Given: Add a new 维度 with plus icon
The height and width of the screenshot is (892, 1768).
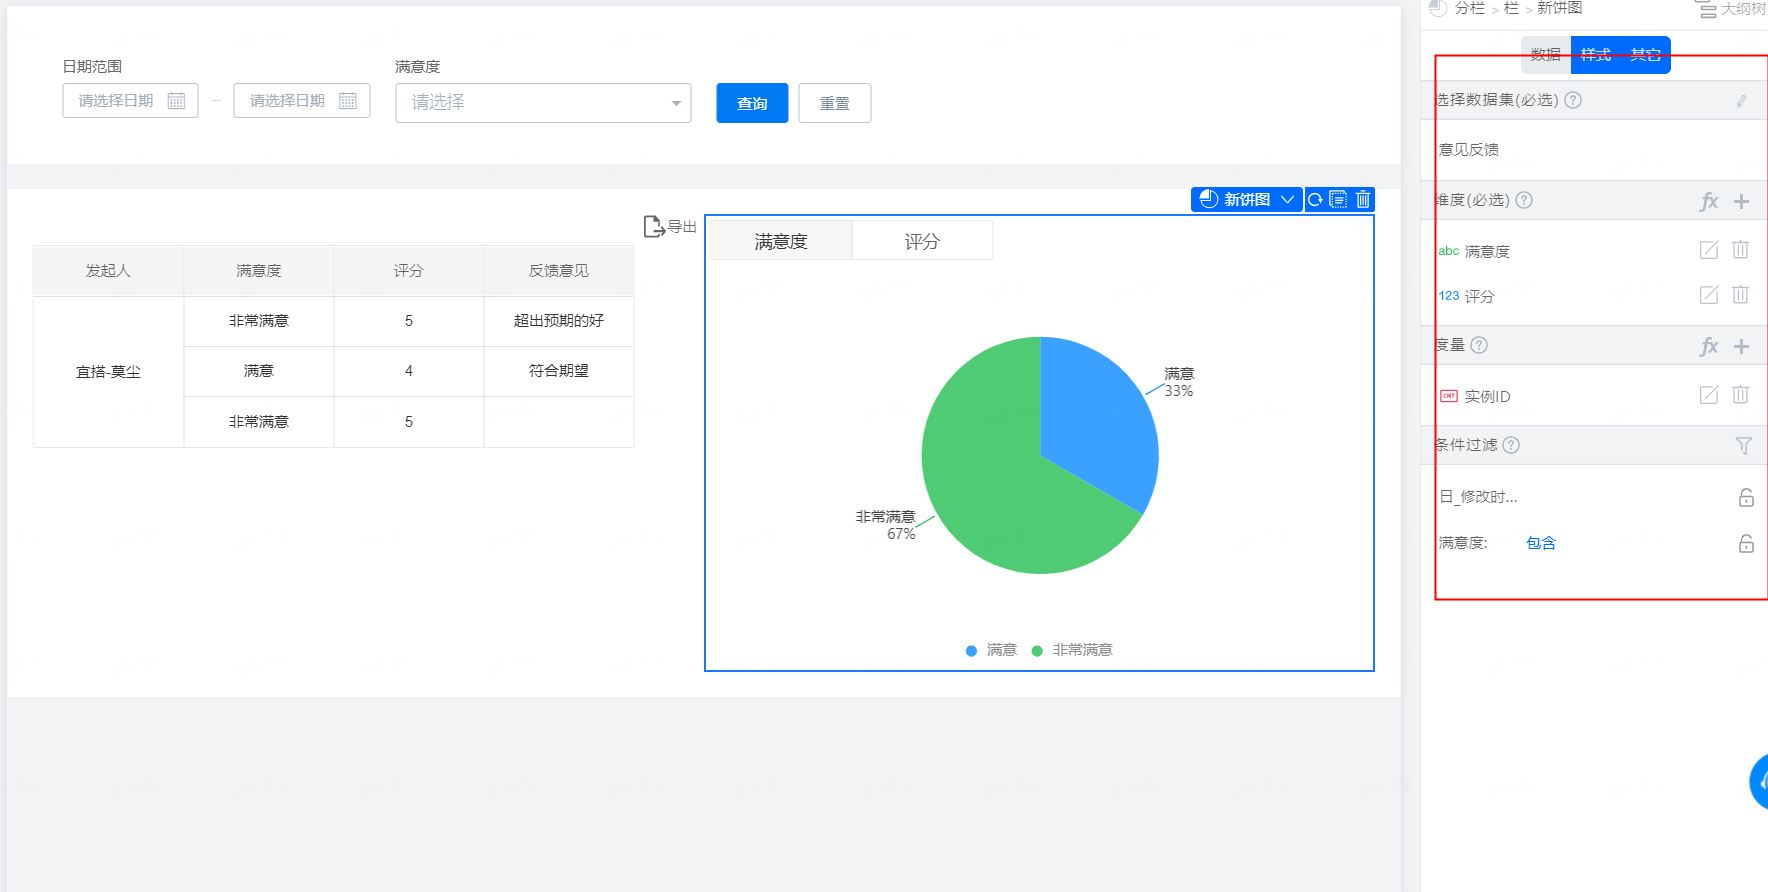Looking at the screenshot, I should tap(1741, 201).
